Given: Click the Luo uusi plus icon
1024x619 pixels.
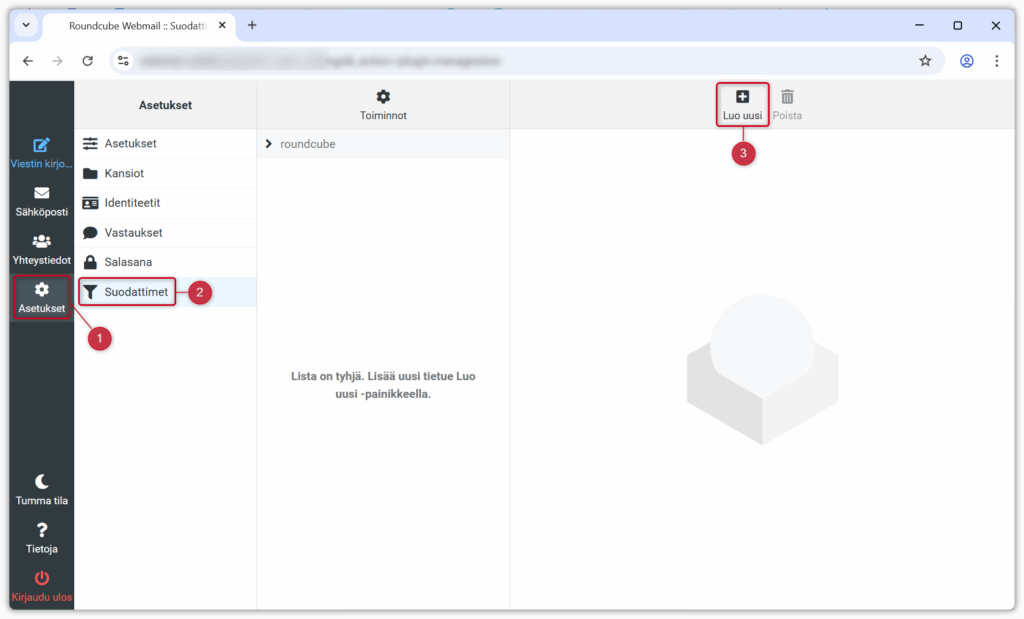Looking at the screenshot, I should coord(742,97).
